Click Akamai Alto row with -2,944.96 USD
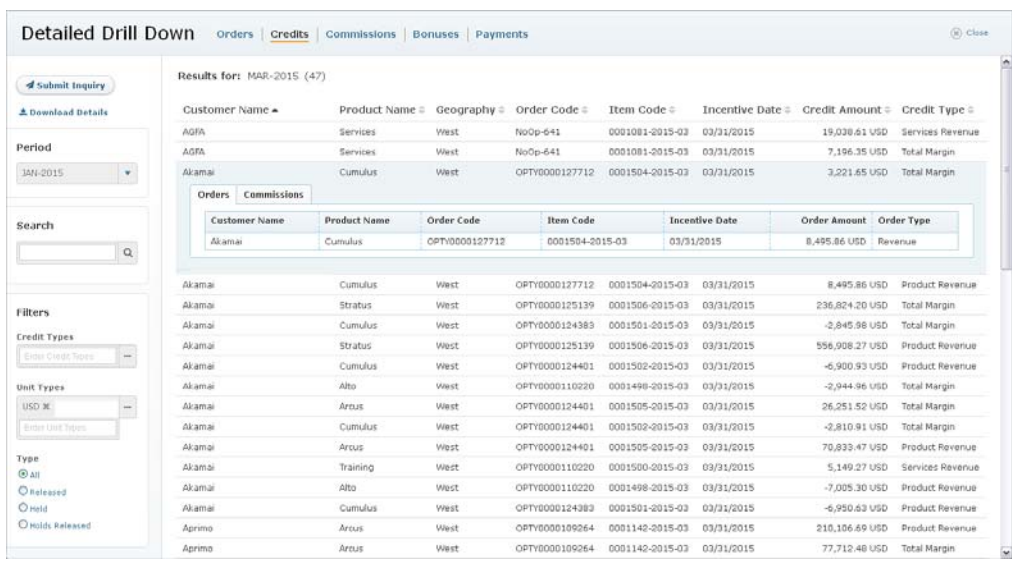The width and height of the screenshot is (1024, 566). (581, 386)
